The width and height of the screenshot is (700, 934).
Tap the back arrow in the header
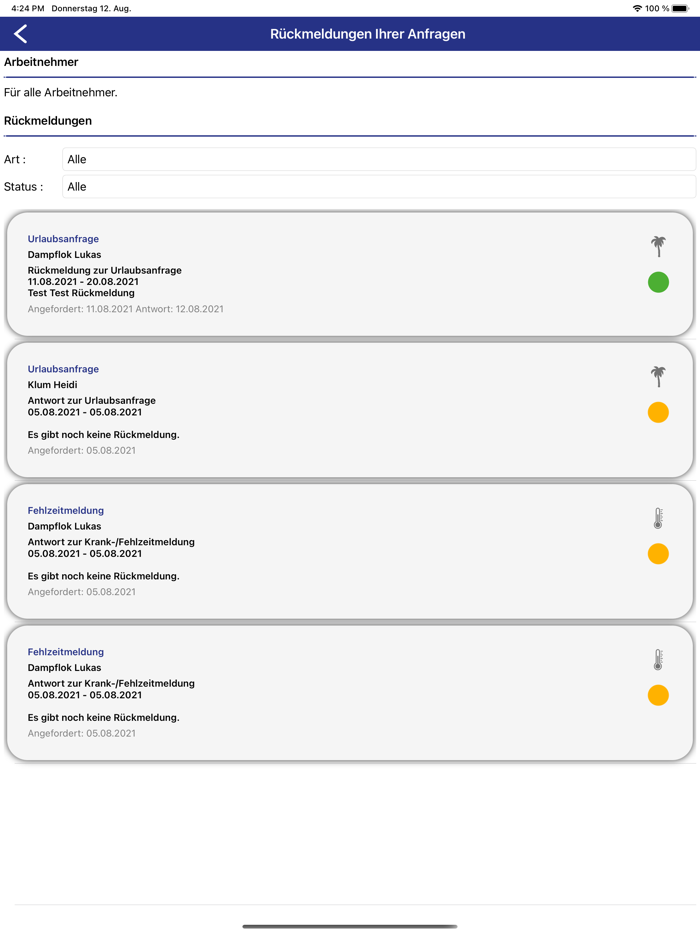(x=20, y=34)
